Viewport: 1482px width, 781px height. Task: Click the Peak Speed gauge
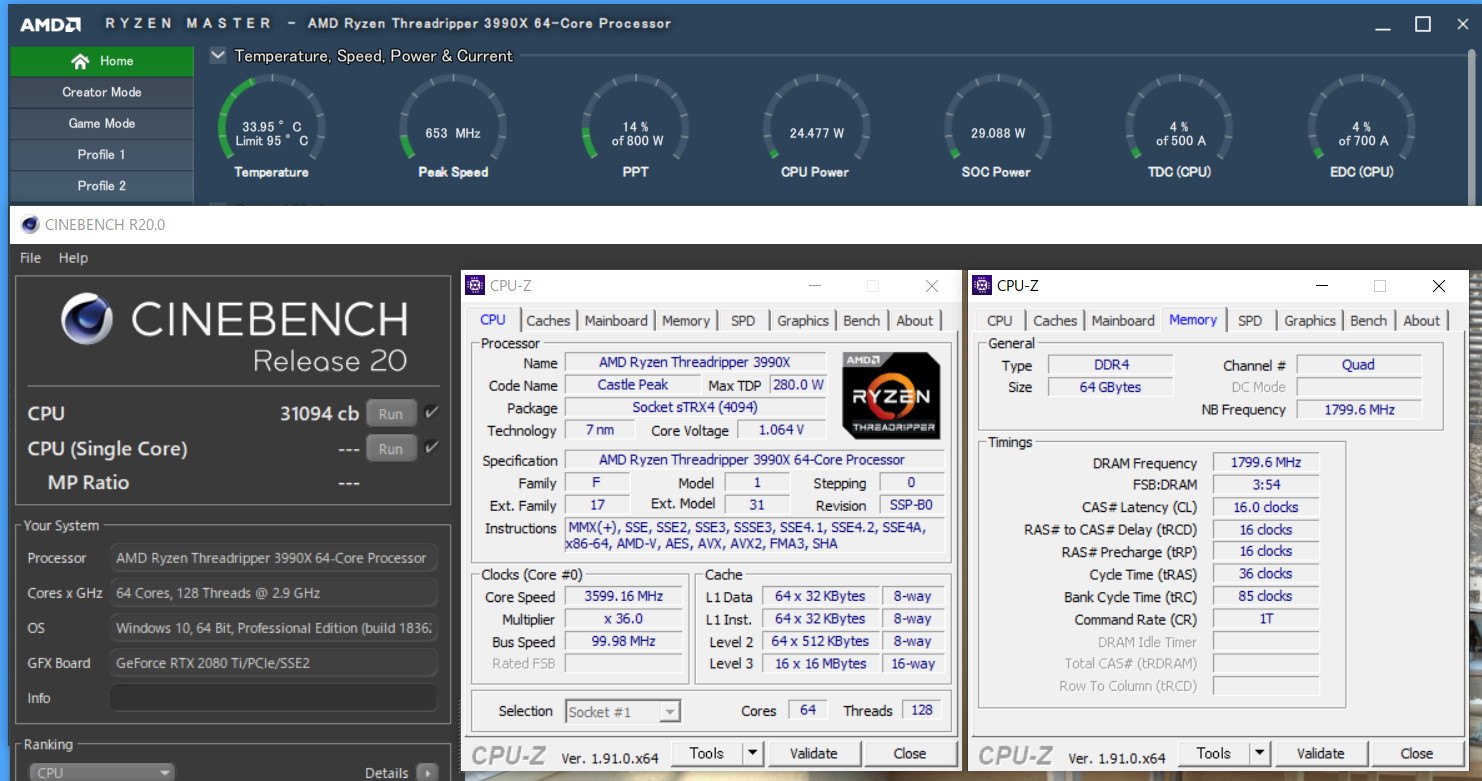pos(453,129)
